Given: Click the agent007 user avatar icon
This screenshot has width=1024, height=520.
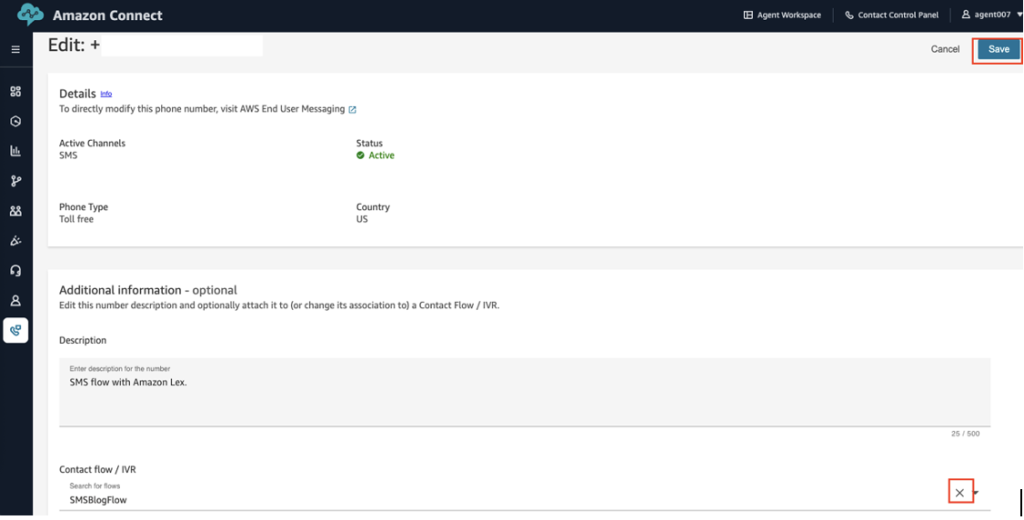Looking at the screenshot, I should tap(966, 14).
